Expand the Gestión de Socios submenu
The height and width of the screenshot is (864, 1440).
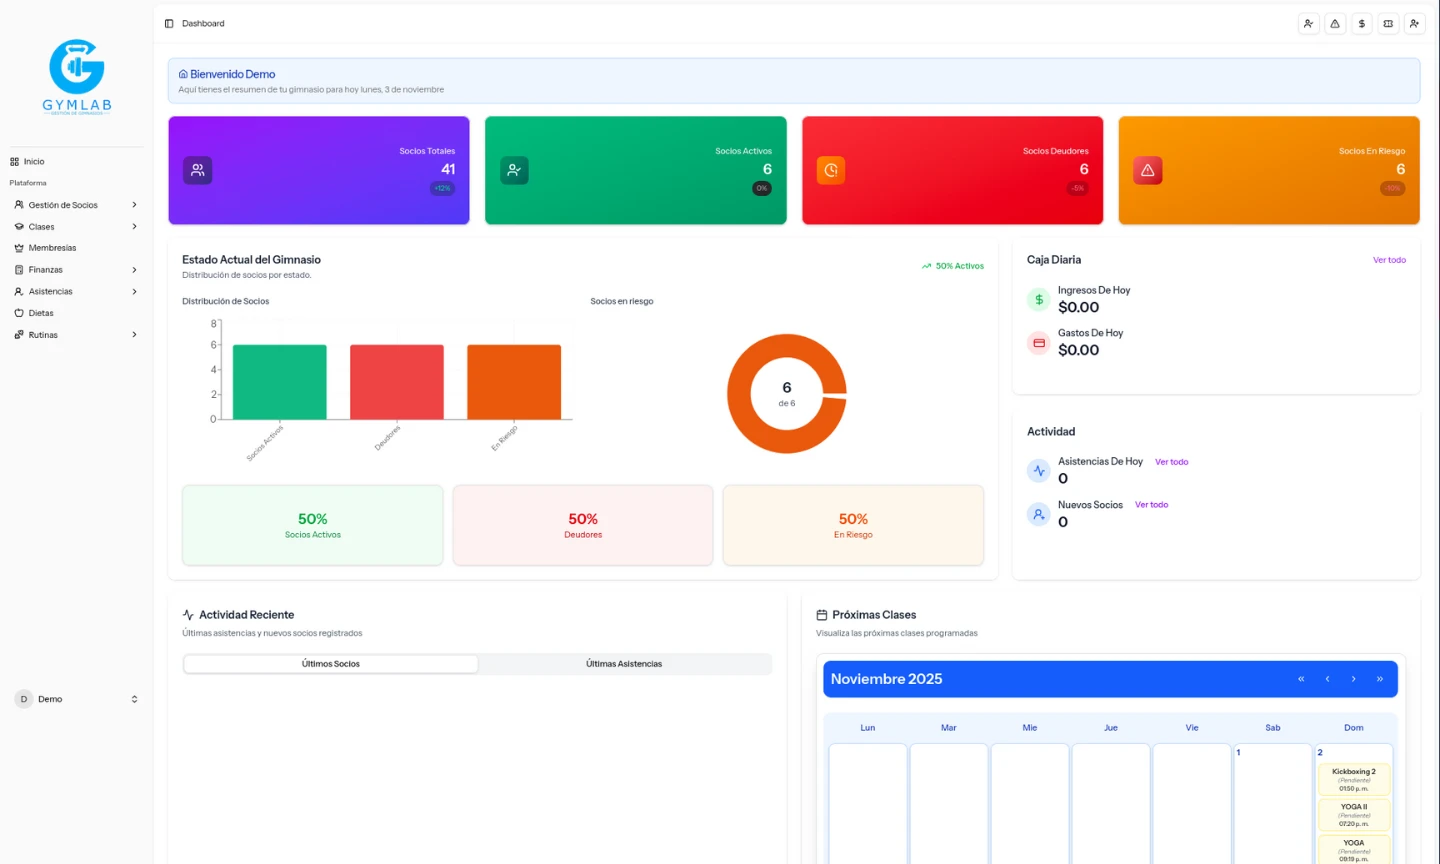(75, 205)
